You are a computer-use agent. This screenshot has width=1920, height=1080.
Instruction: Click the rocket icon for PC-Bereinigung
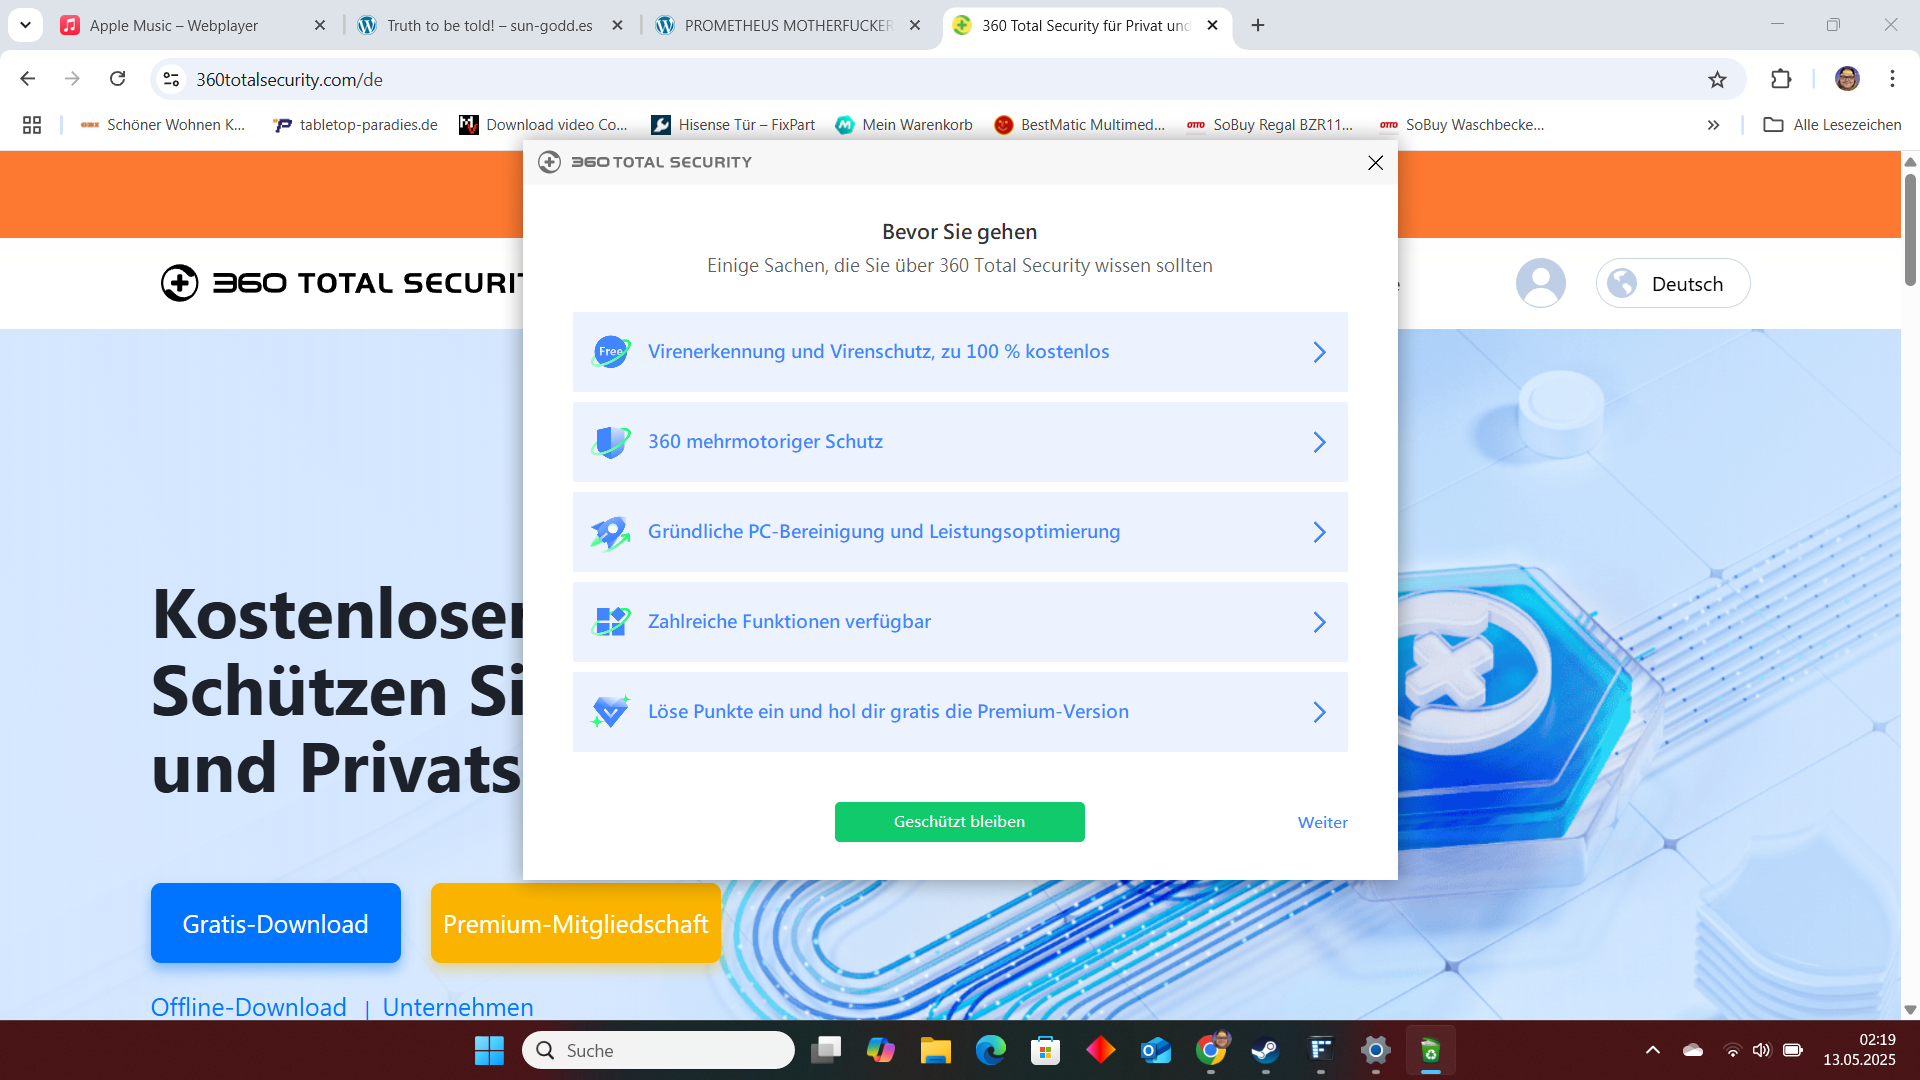[610, 532]
